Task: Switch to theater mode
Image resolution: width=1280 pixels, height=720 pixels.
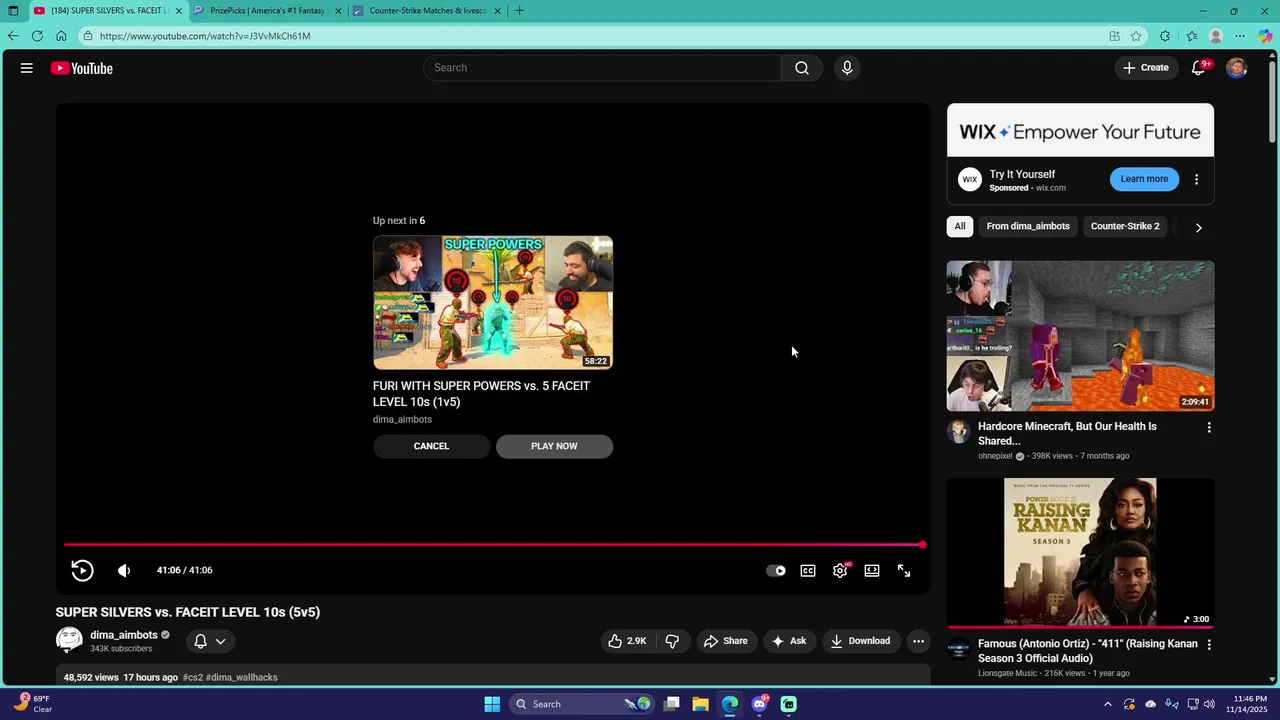Action: coord(872,571)
